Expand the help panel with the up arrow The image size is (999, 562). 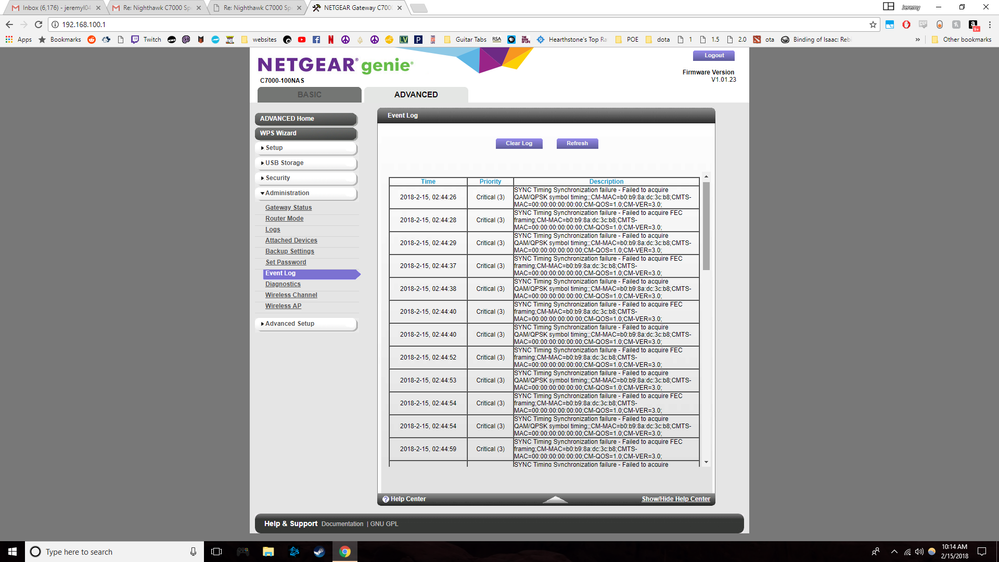(555, 499)
